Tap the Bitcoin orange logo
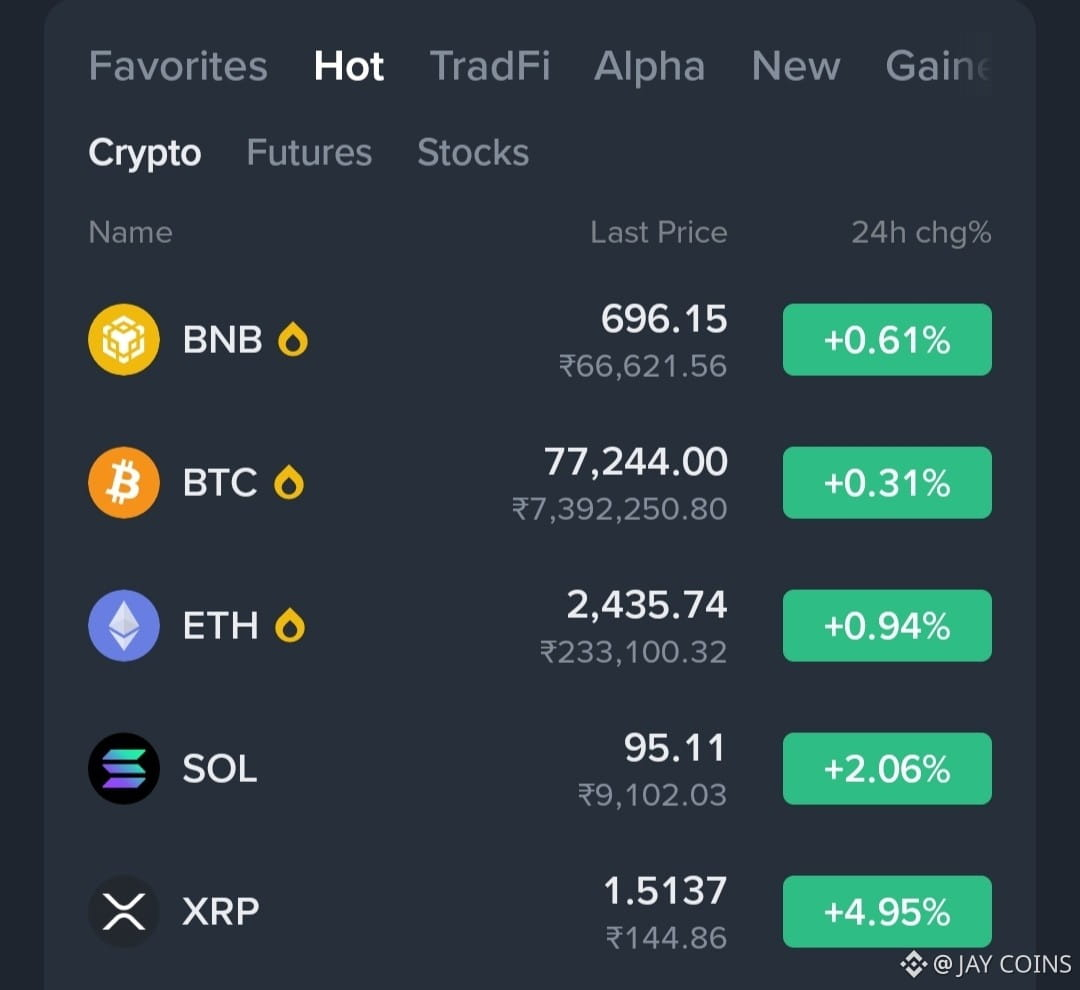The height and width of the screenshot is (990, 1080). point(124,482)
